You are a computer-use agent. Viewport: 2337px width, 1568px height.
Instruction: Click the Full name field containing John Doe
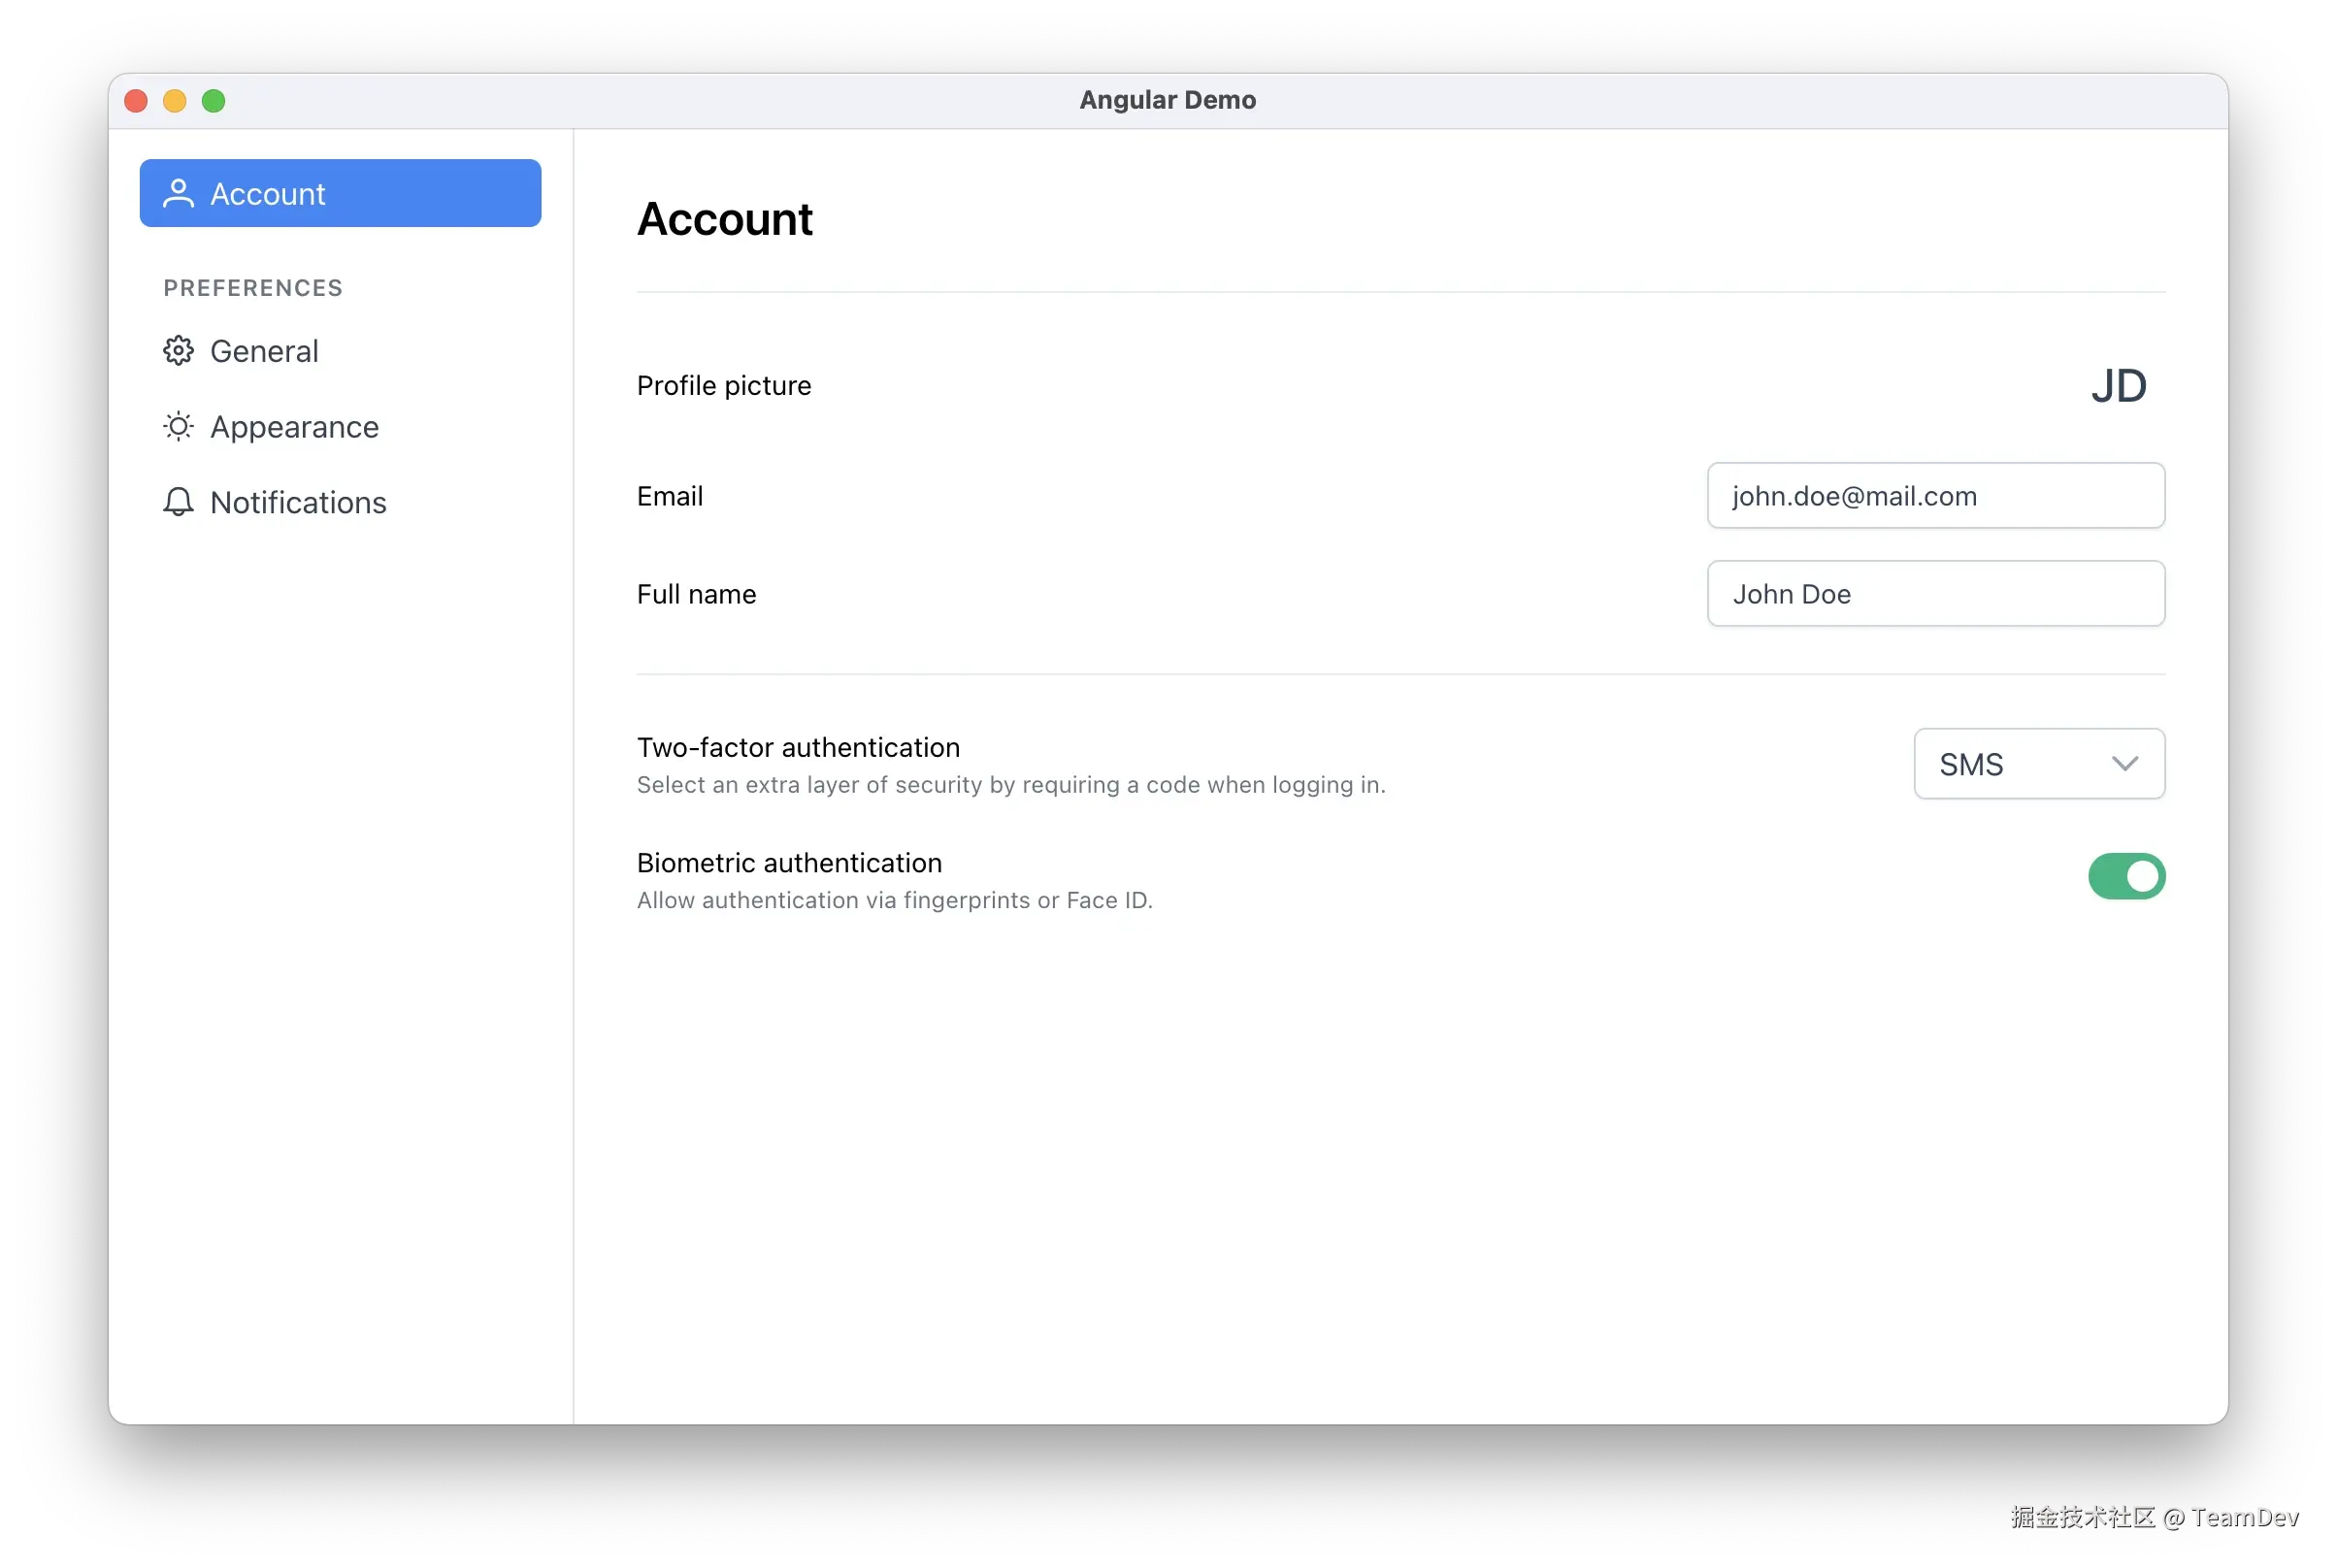tap(1934, 593)
